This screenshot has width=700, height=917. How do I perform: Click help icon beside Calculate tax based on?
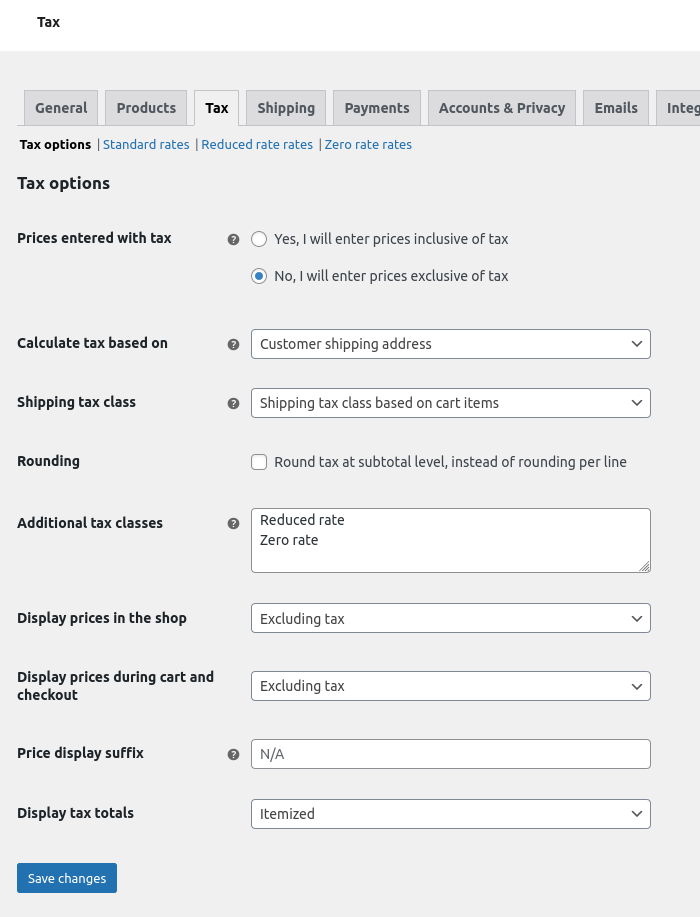[233, 344]
